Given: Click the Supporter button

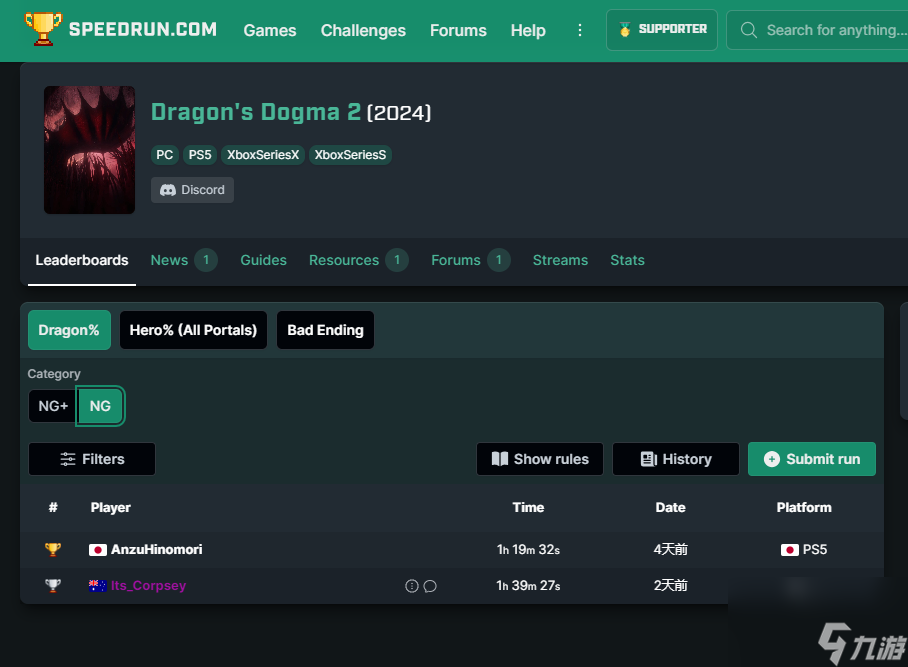Looking at the screenshot, I should (x=662, y=30).
